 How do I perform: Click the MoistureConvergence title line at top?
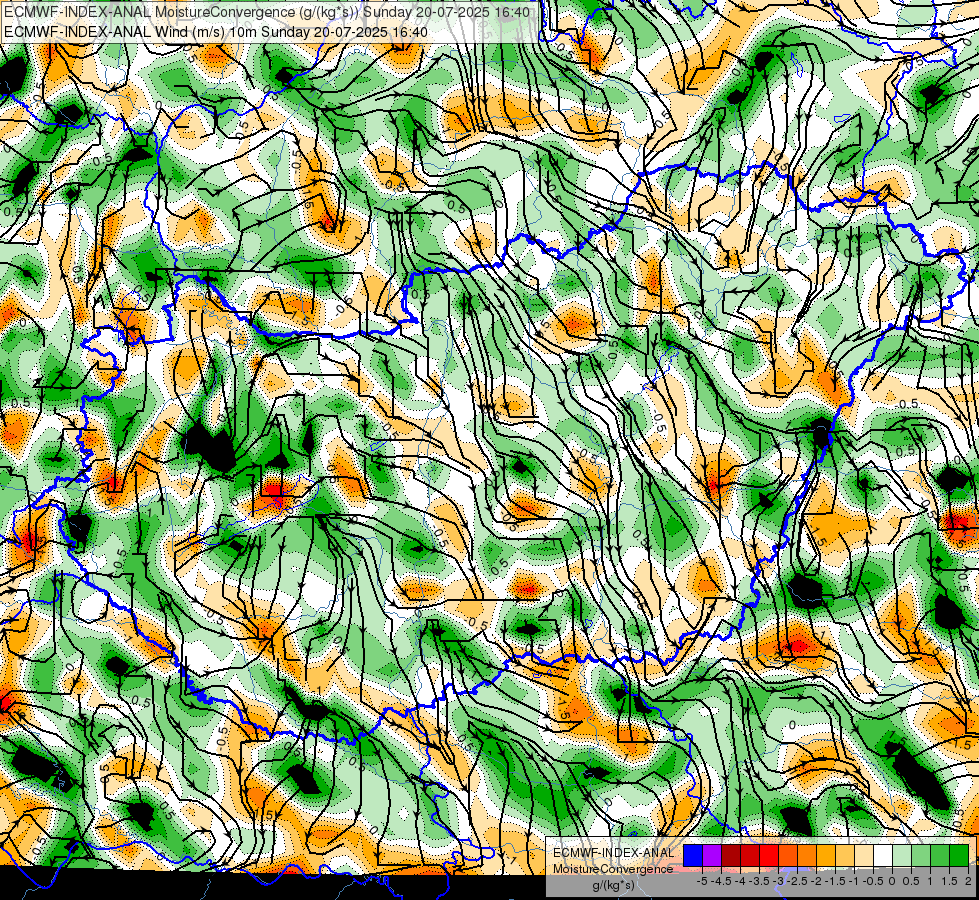[x=267, y=12]
